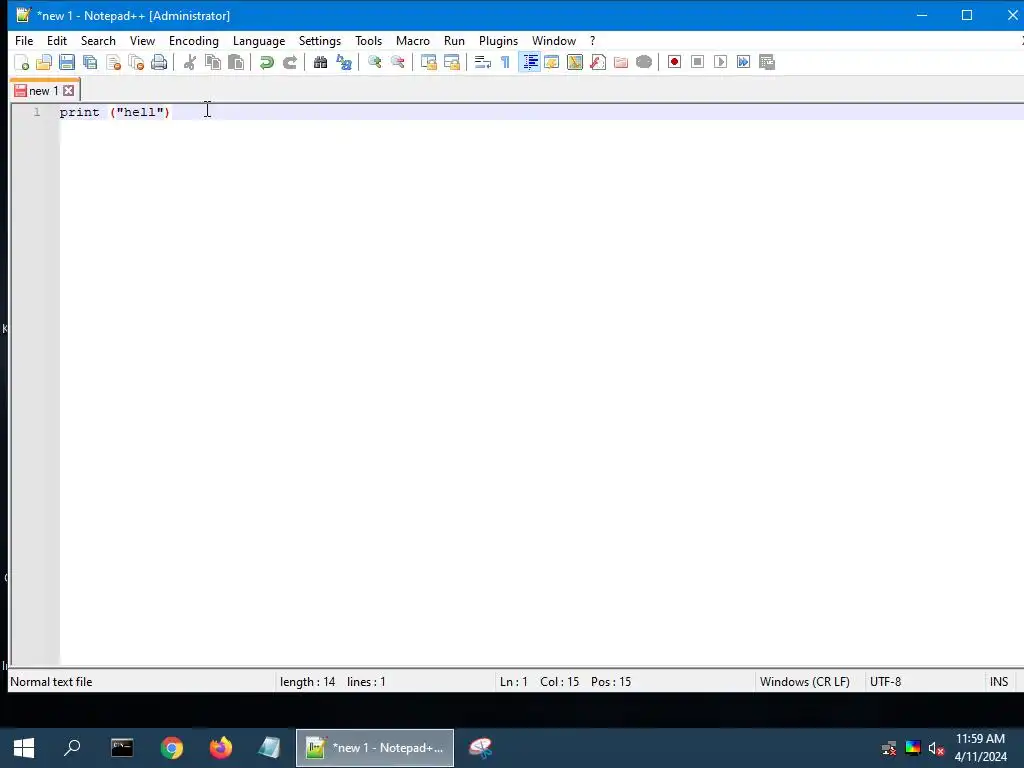Click the macro Playback button
Viewport: 1024px width, 768px height.
click(x=720, y=62)
